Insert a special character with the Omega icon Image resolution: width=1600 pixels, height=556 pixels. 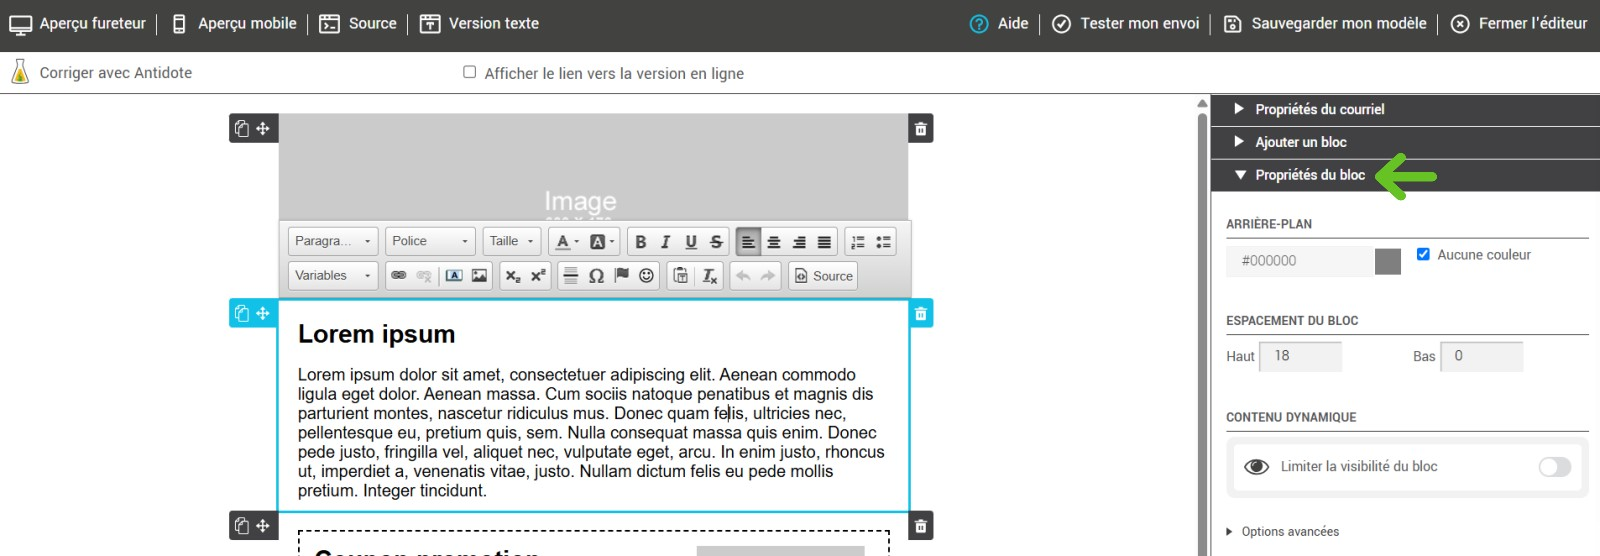596,276
